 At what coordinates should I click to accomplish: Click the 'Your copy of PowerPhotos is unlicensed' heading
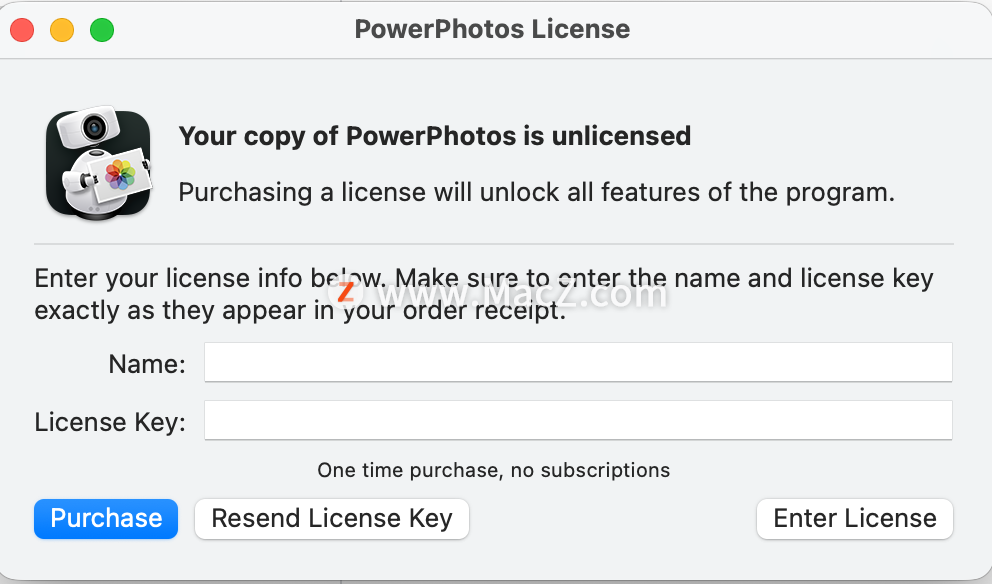pyautogui.click(x=434, y=136)
